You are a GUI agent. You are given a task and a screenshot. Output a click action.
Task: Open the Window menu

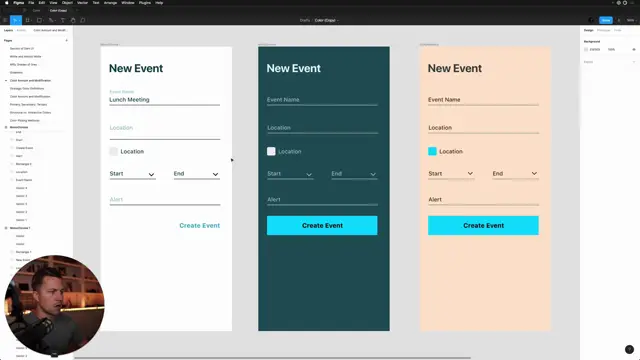tap(128, 2)
